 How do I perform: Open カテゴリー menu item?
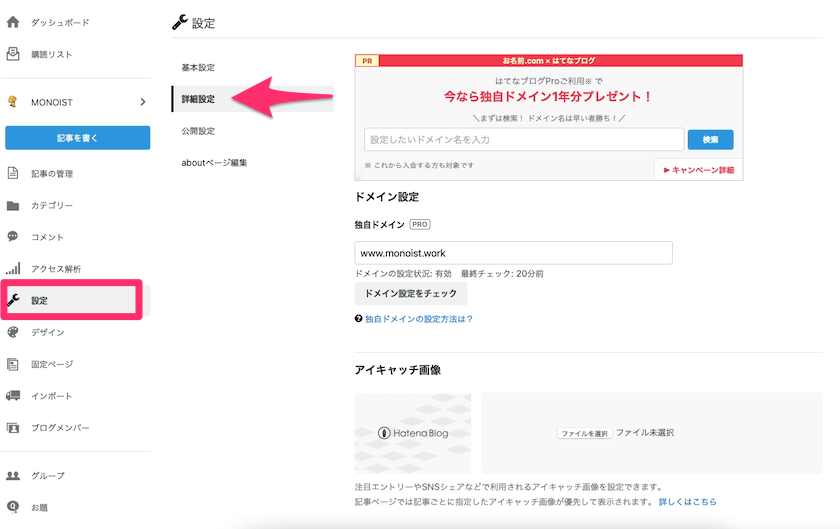pyautogui.click(x=51, y=205)
